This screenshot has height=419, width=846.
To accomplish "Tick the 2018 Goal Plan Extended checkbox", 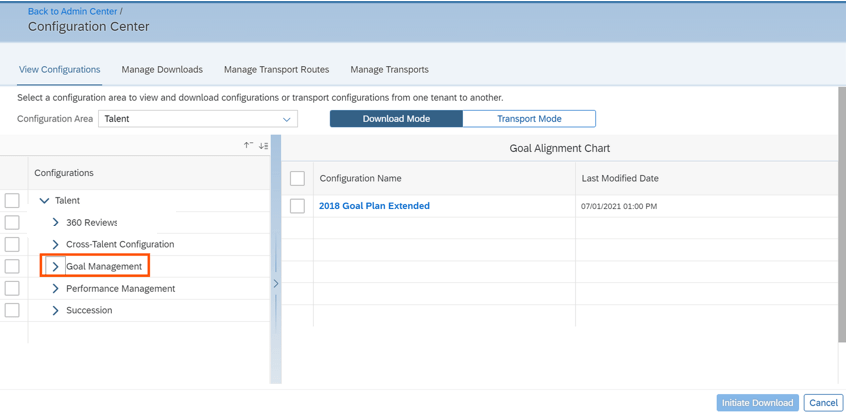I will click(297, 206).
